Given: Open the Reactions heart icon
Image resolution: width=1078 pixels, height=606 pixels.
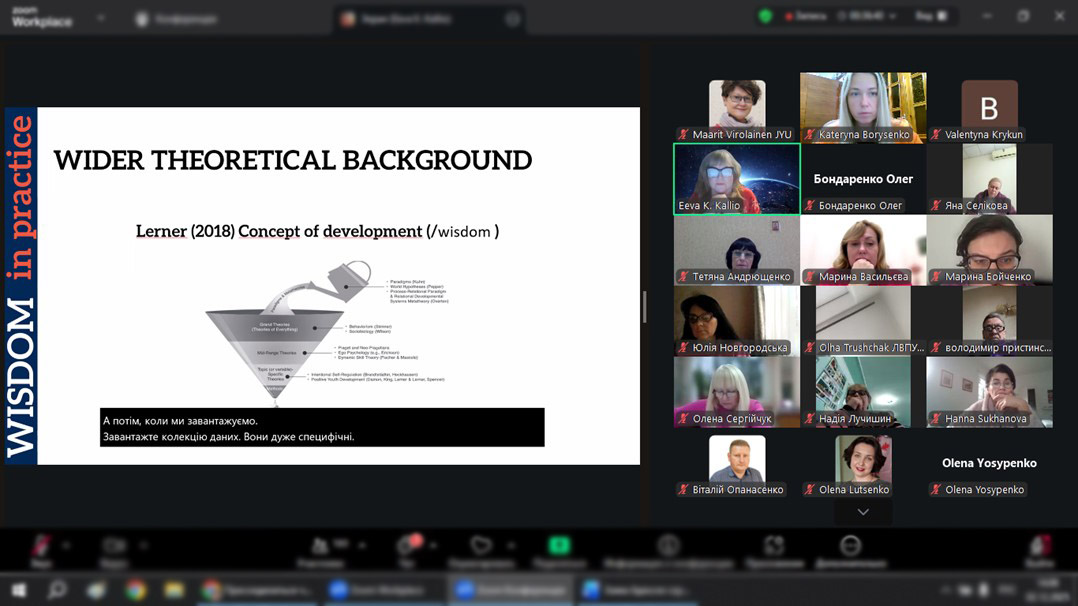Looking at the screenshot, I should 482,547.
